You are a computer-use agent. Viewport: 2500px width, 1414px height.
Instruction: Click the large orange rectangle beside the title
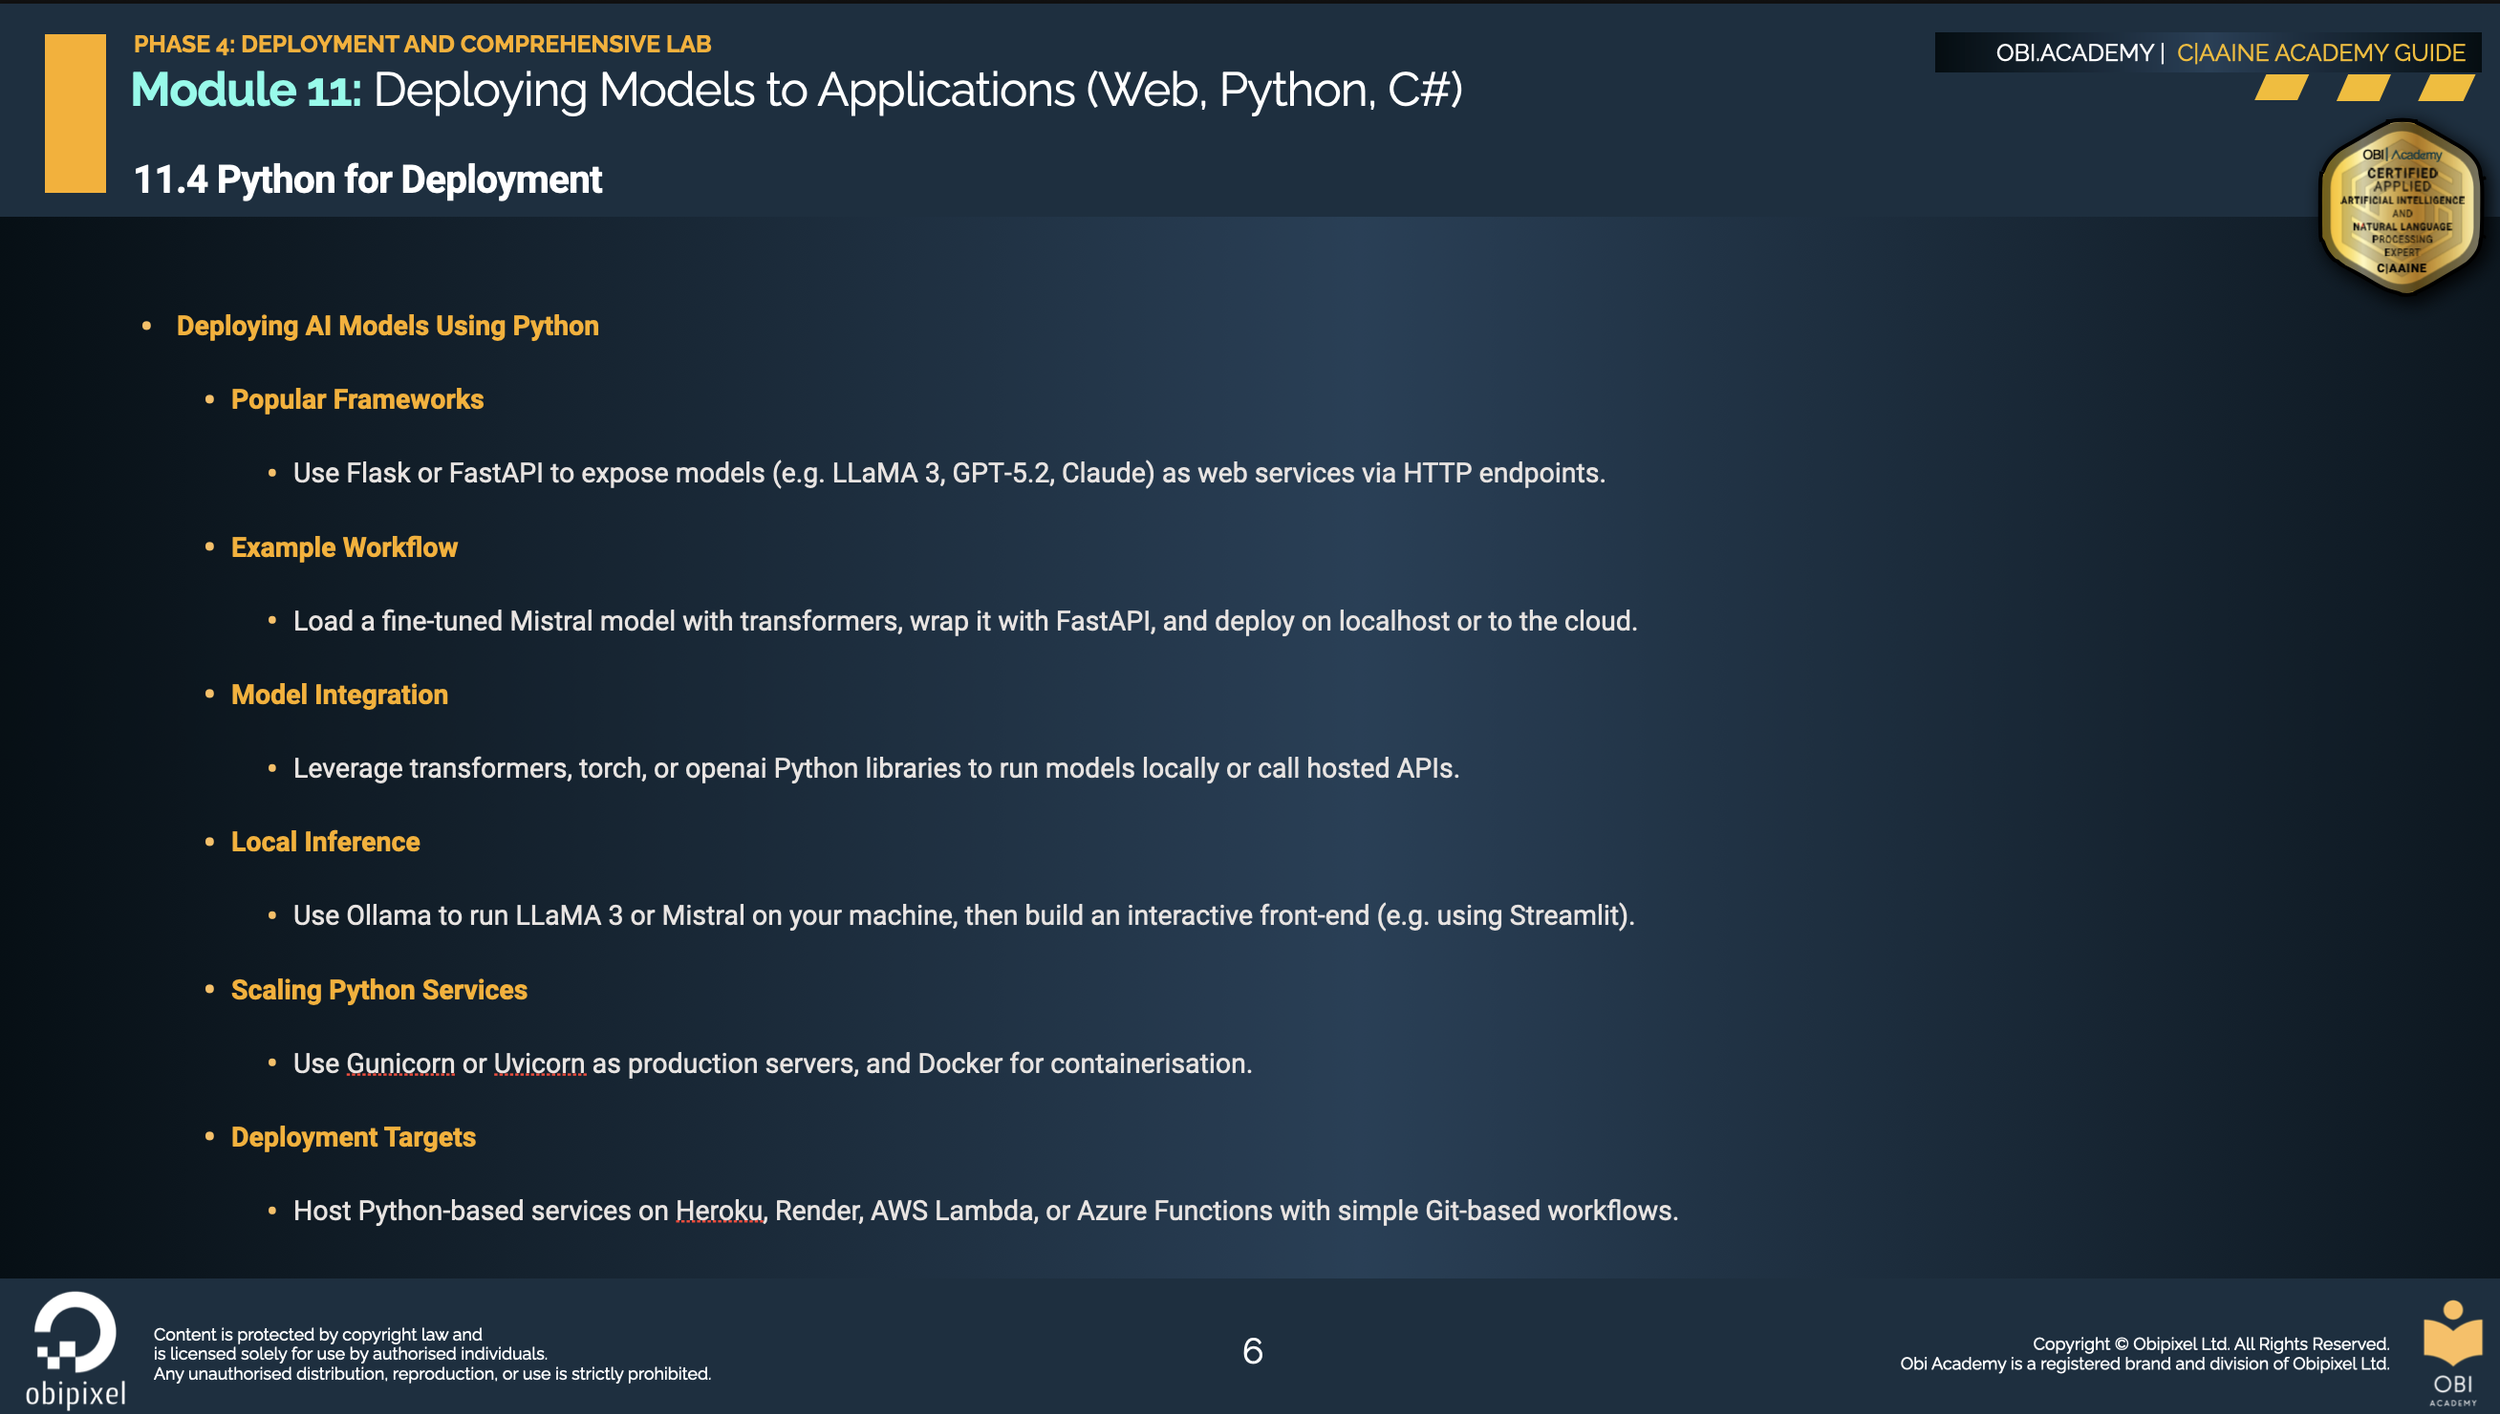point(75,113)
